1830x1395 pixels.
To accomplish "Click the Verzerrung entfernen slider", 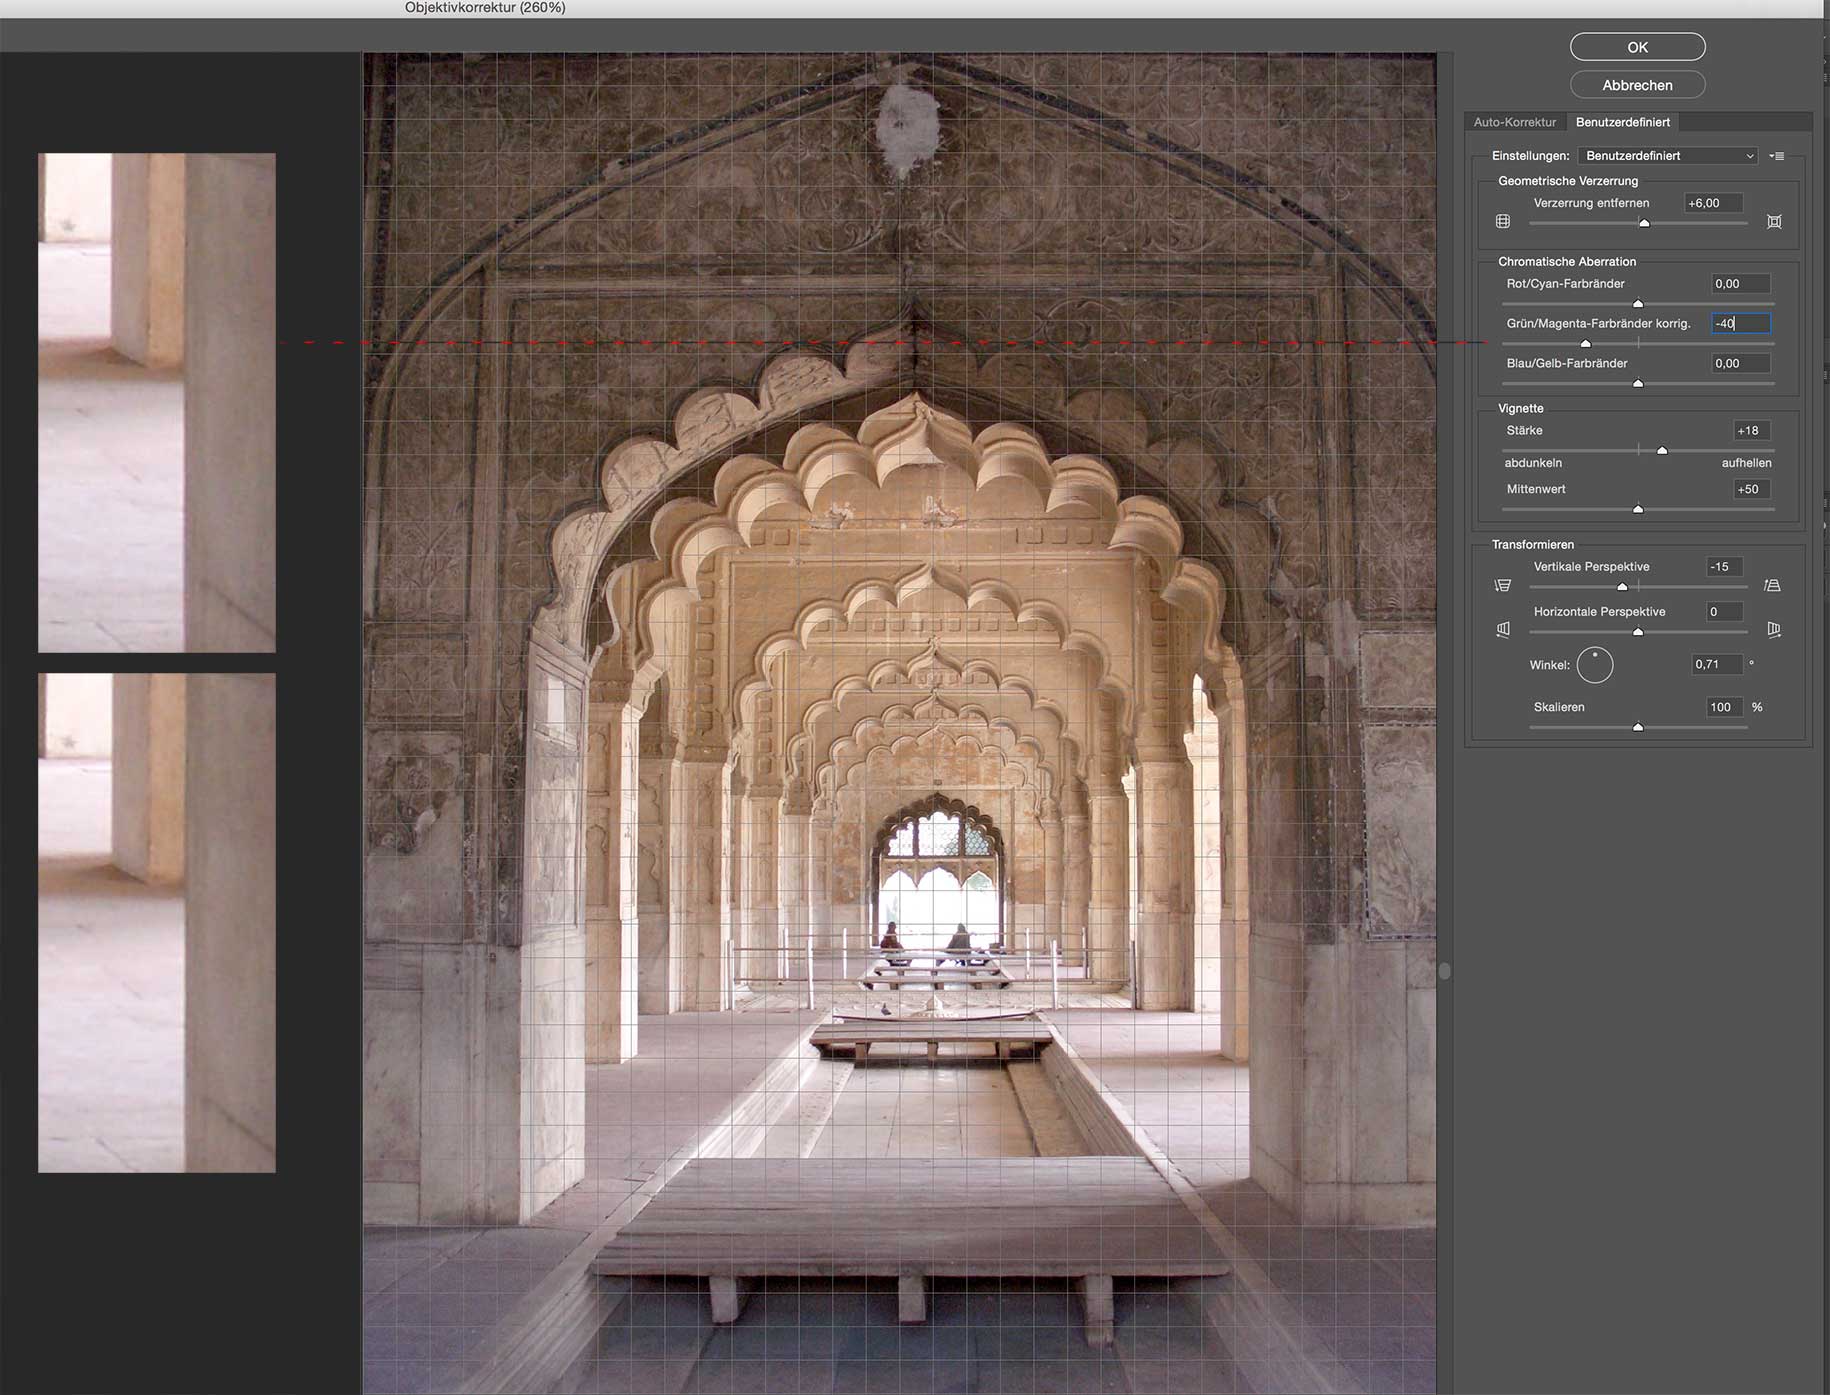I will [x=1638, y=223].
